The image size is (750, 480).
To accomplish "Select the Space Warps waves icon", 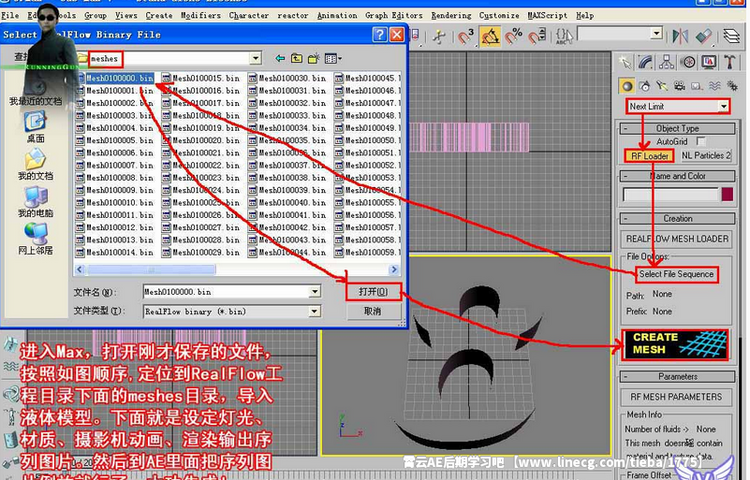I will pos(715,86).
